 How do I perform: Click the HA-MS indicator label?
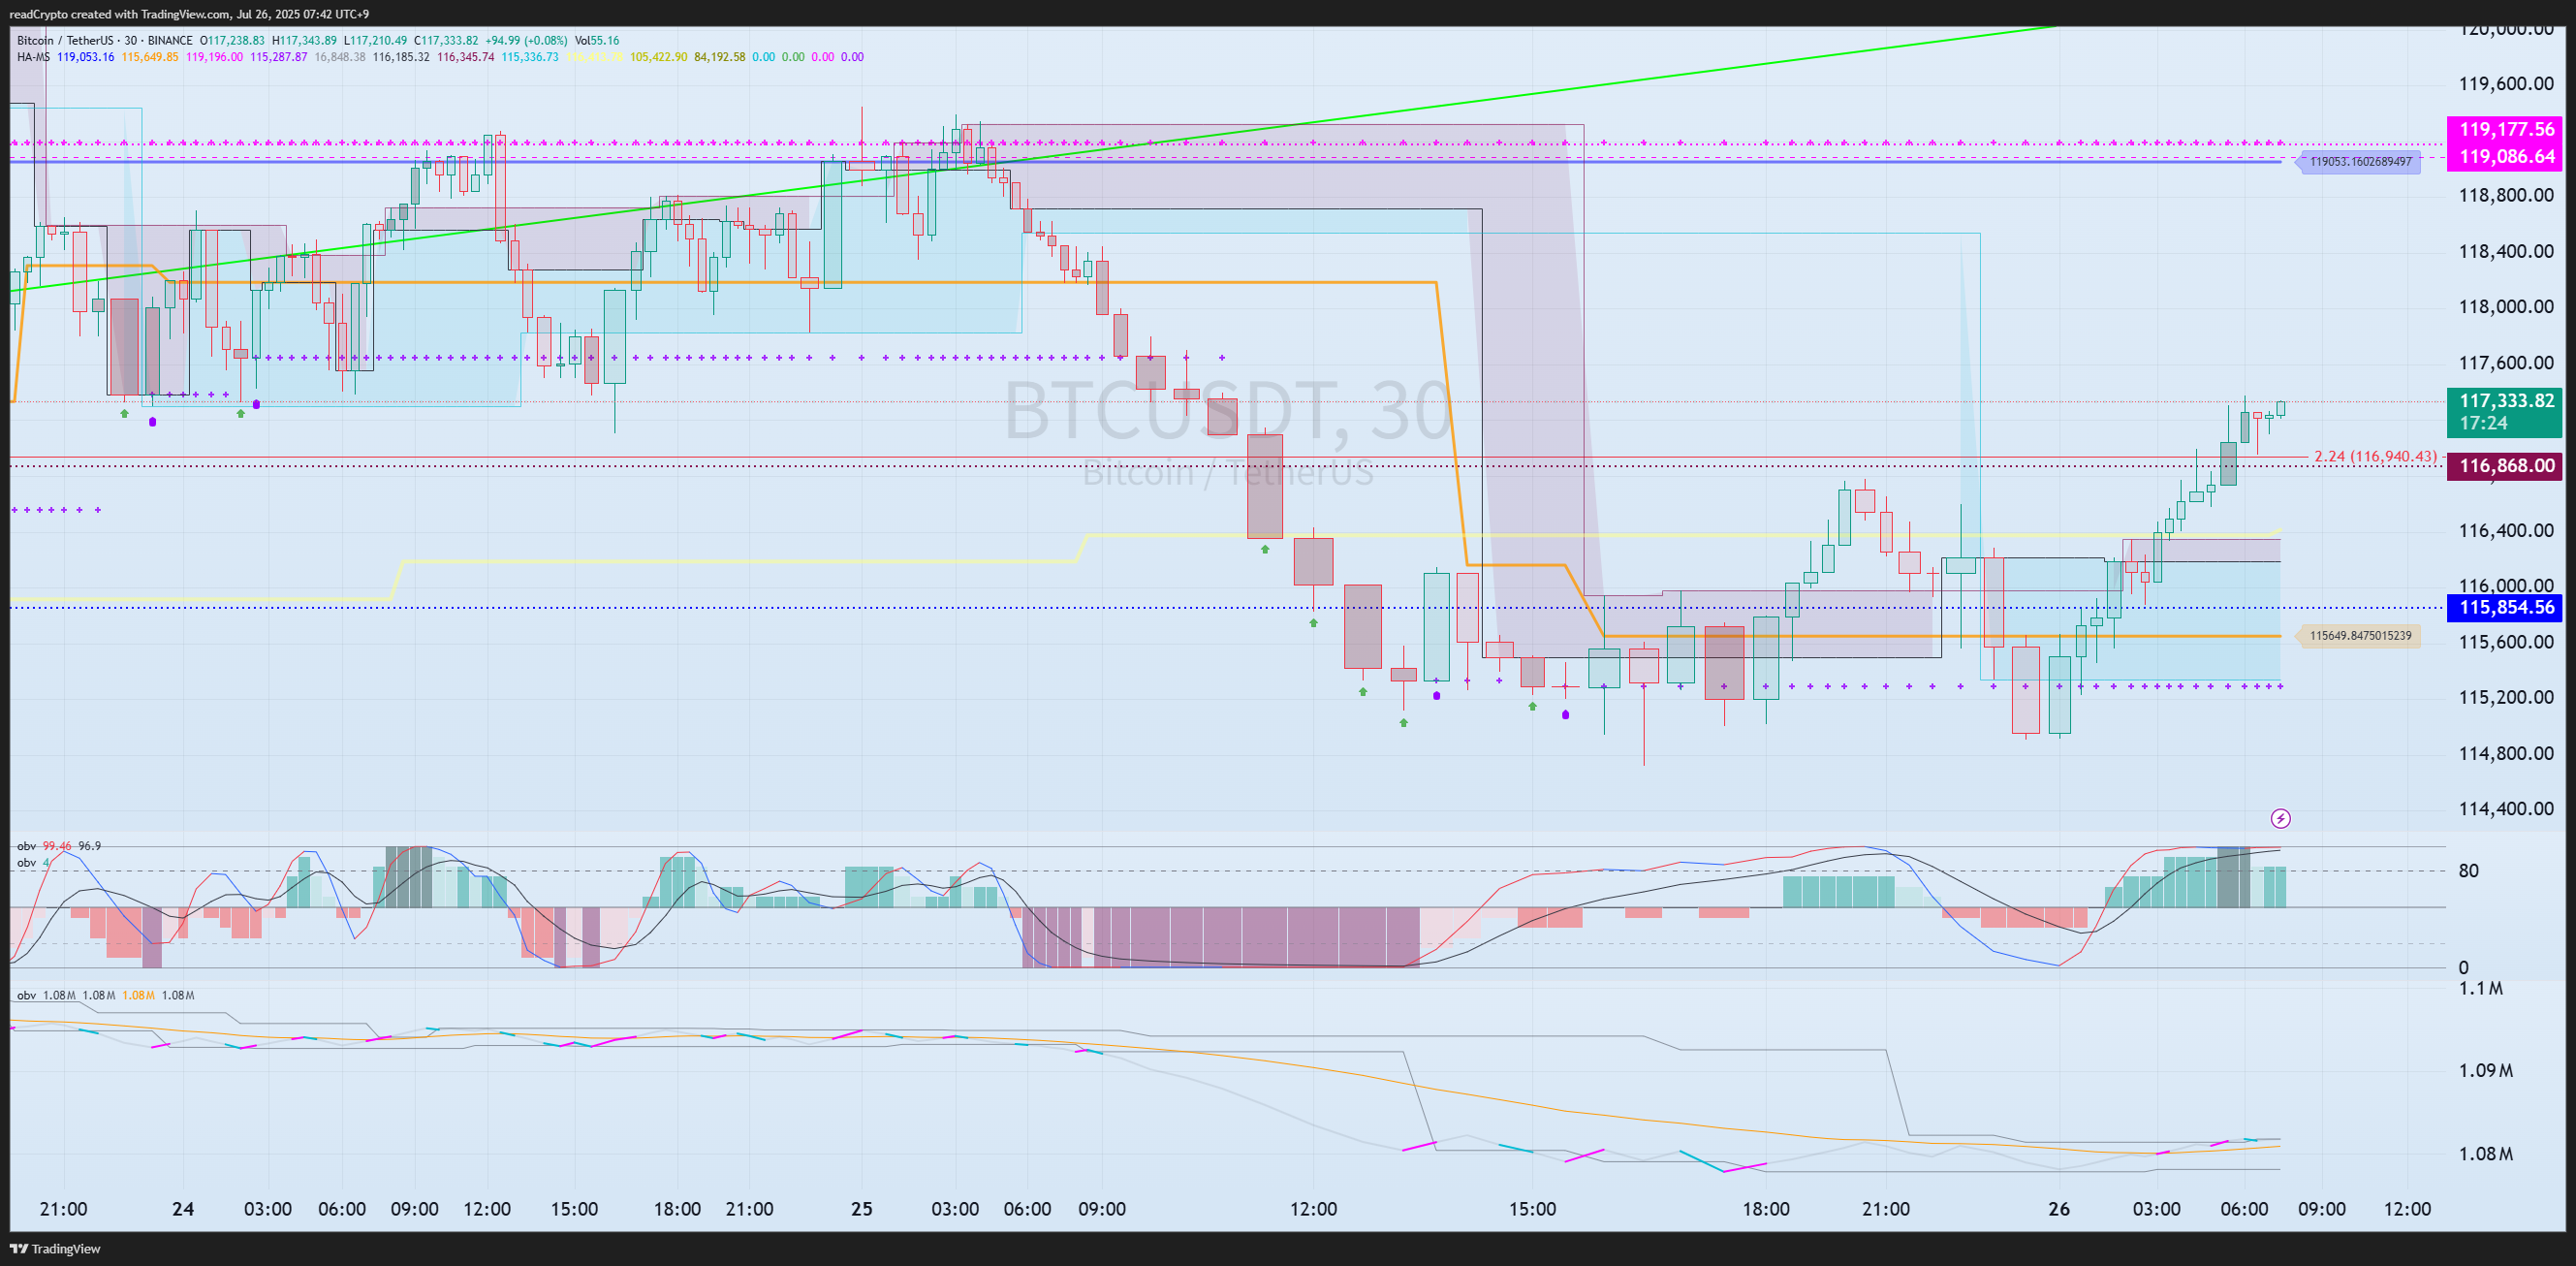[33, 57]
